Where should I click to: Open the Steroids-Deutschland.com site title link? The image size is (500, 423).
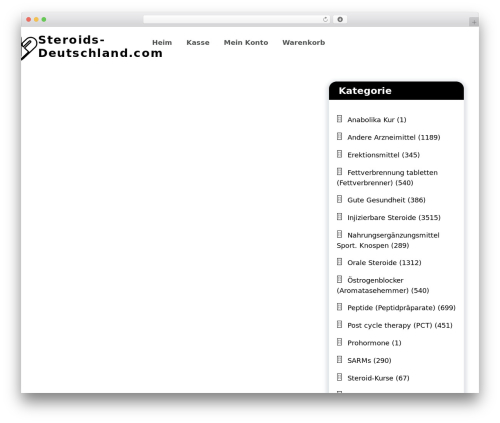(100, 46)
